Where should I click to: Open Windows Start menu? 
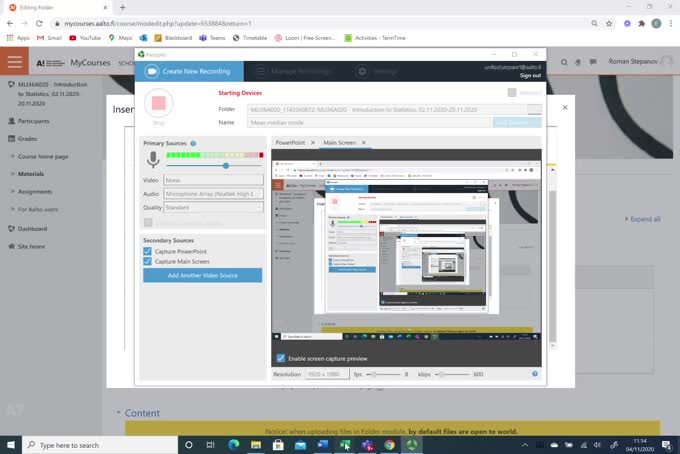tap(11, 445)
